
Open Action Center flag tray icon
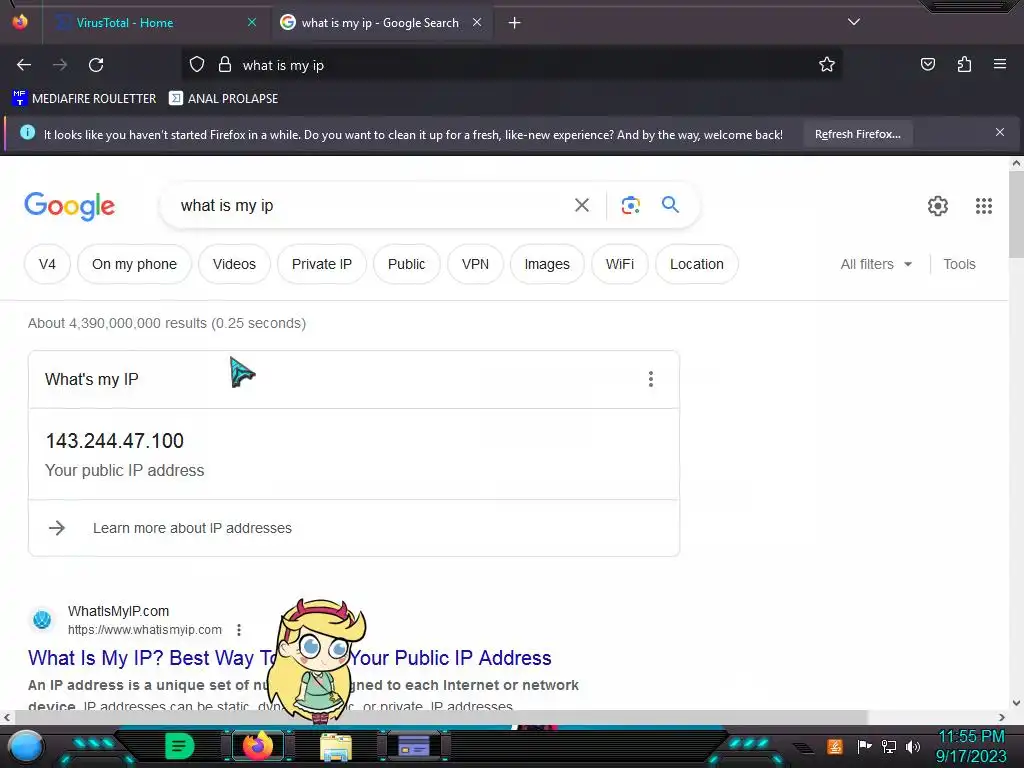pos(864,746)
